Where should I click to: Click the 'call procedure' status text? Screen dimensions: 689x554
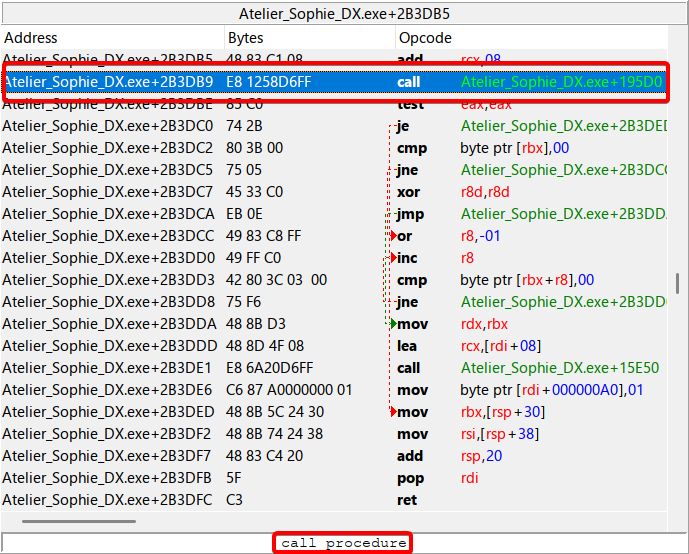[343, 543]
